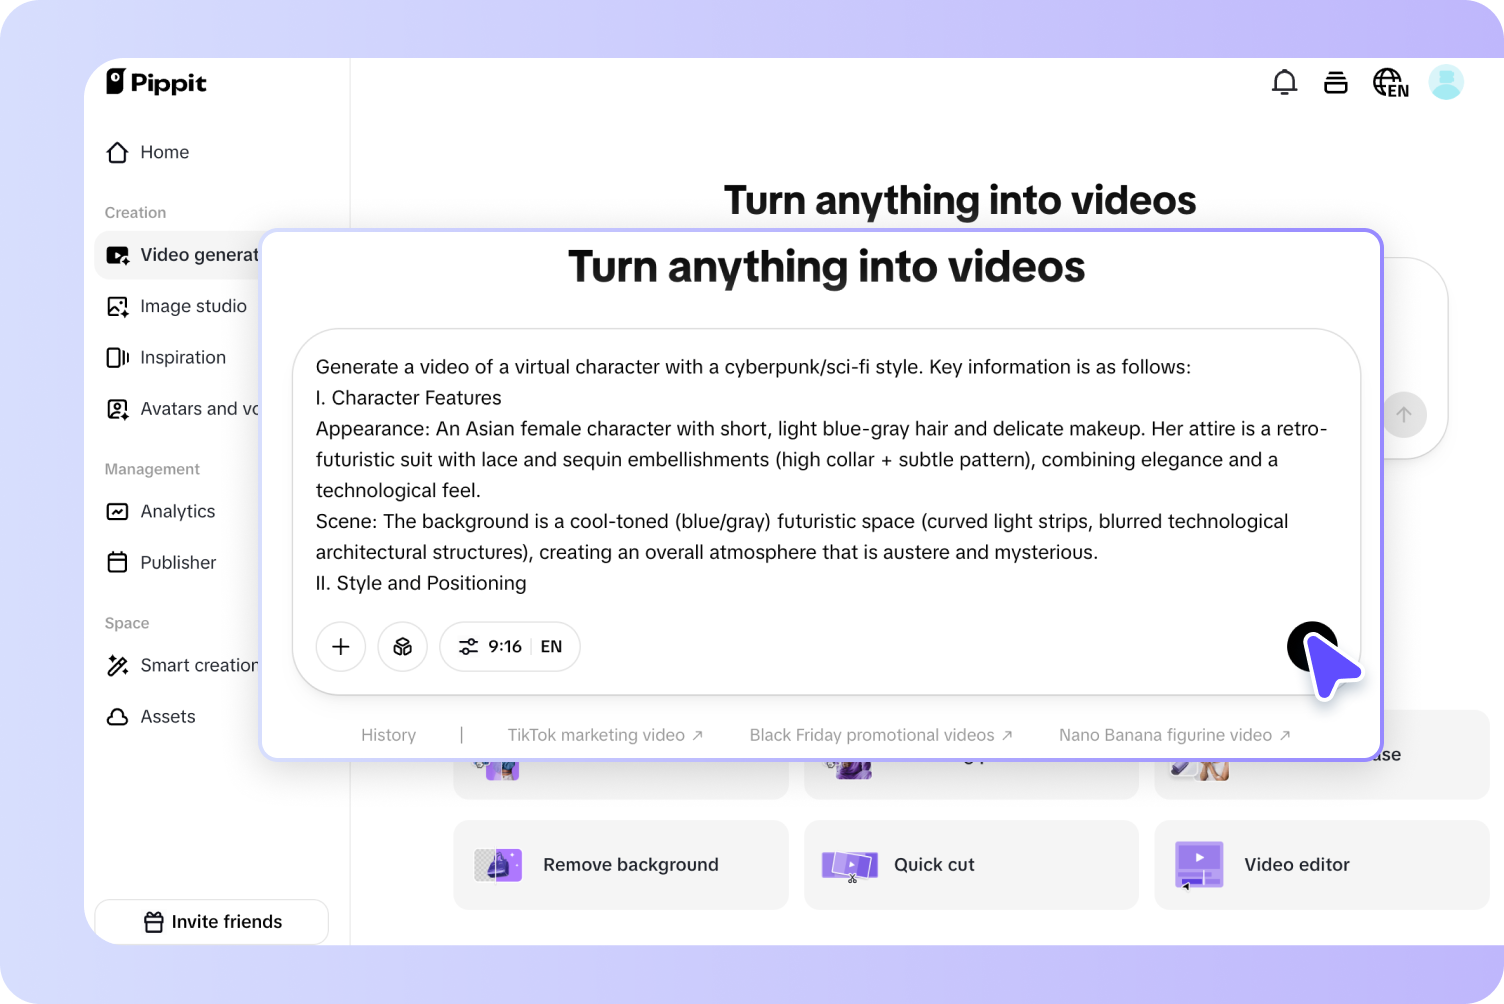Image resolution: width=1504 pixels, height=1004 pixels.
Task: Open the globe EN language menu top right
Action: (1390, 82)
